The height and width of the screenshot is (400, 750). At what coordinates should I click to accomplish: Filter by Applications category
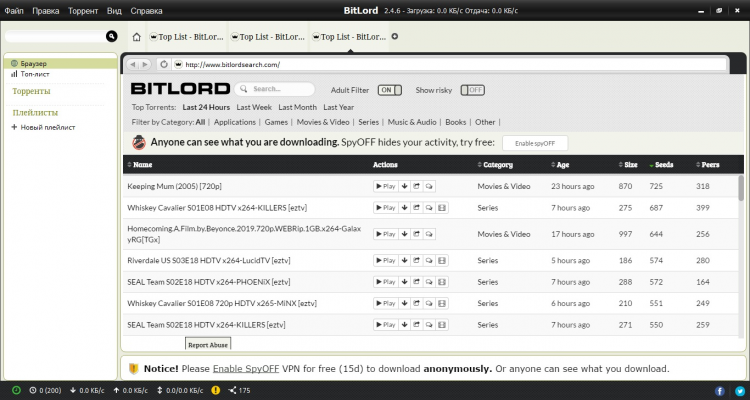[x=235, y=122]
